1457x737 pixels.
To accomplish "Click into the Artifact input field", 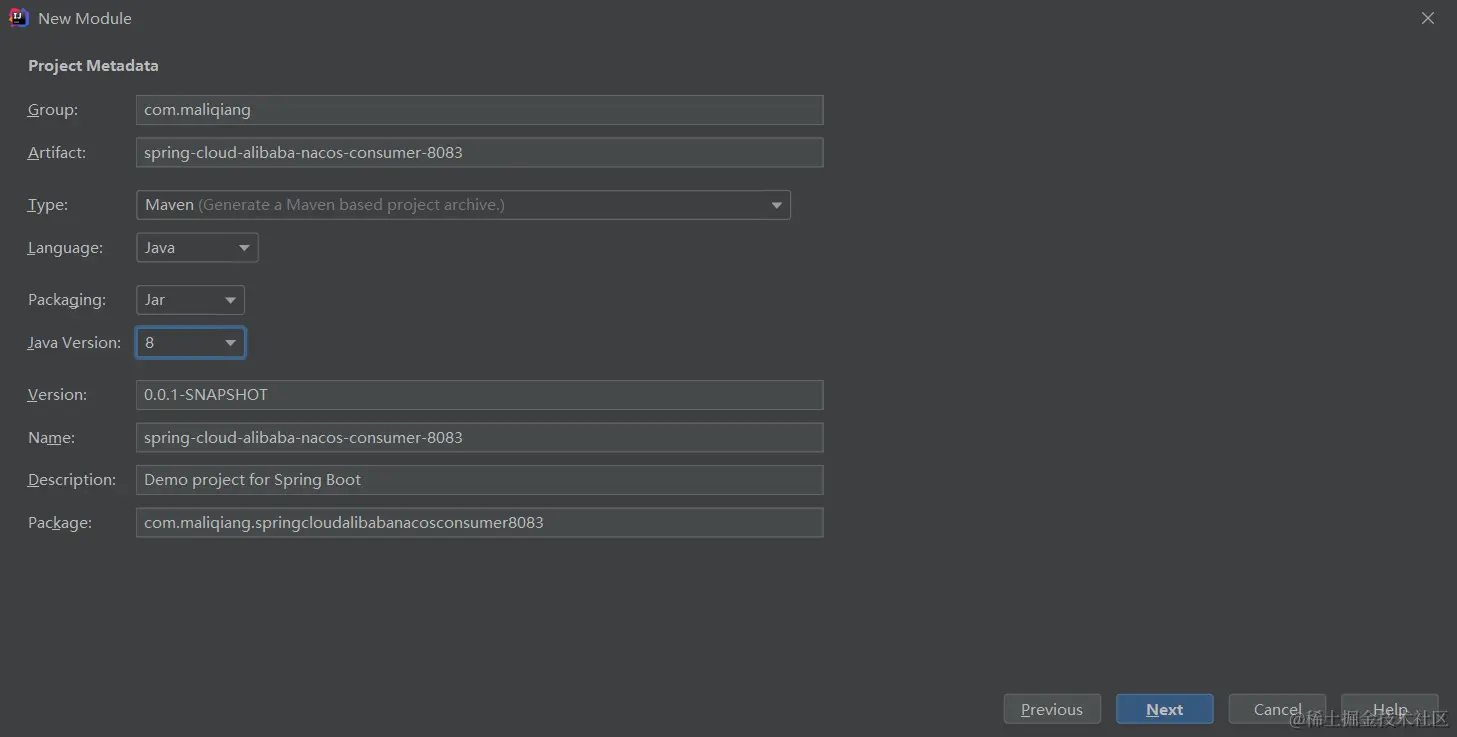I will click(479, 152).
